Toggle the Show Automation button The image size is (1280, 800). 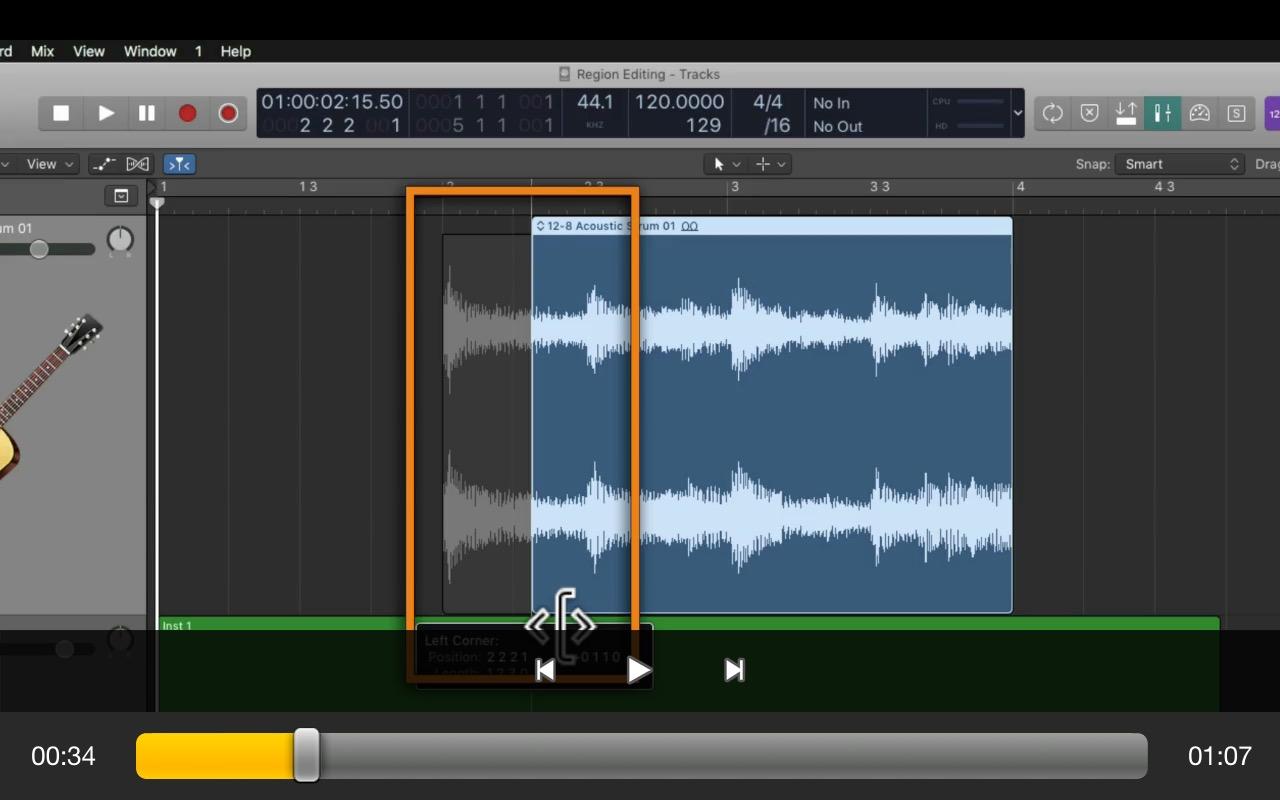tap(104, 164)
